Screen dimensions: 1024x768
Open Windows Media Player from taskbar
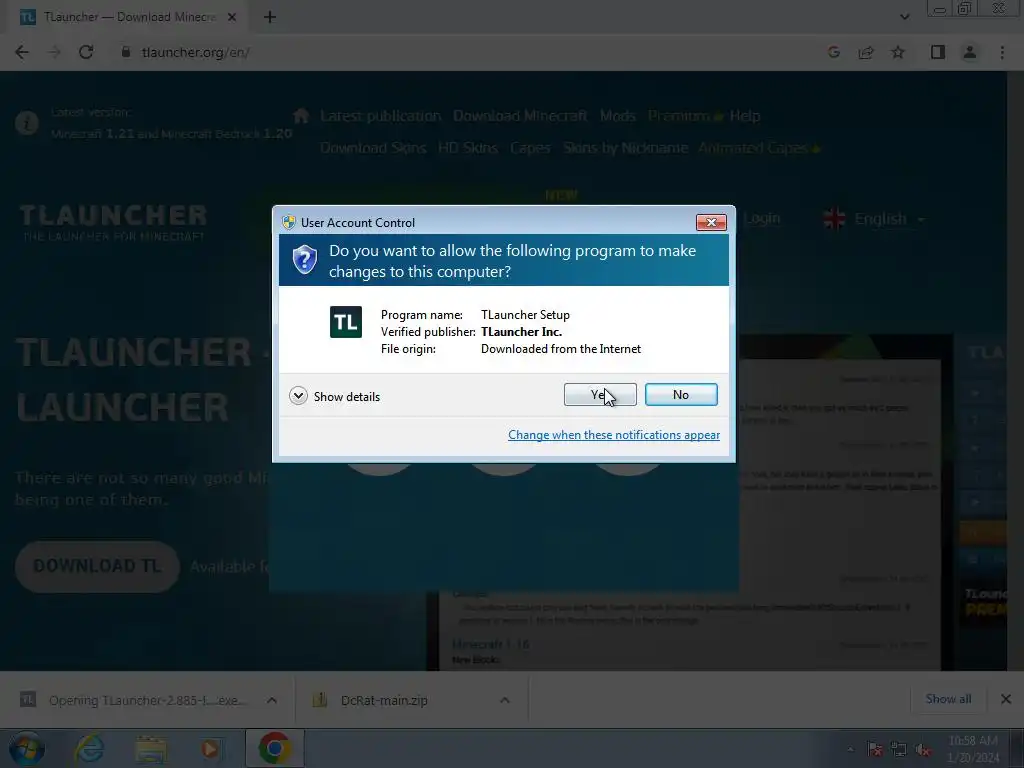tap(210, 749)
